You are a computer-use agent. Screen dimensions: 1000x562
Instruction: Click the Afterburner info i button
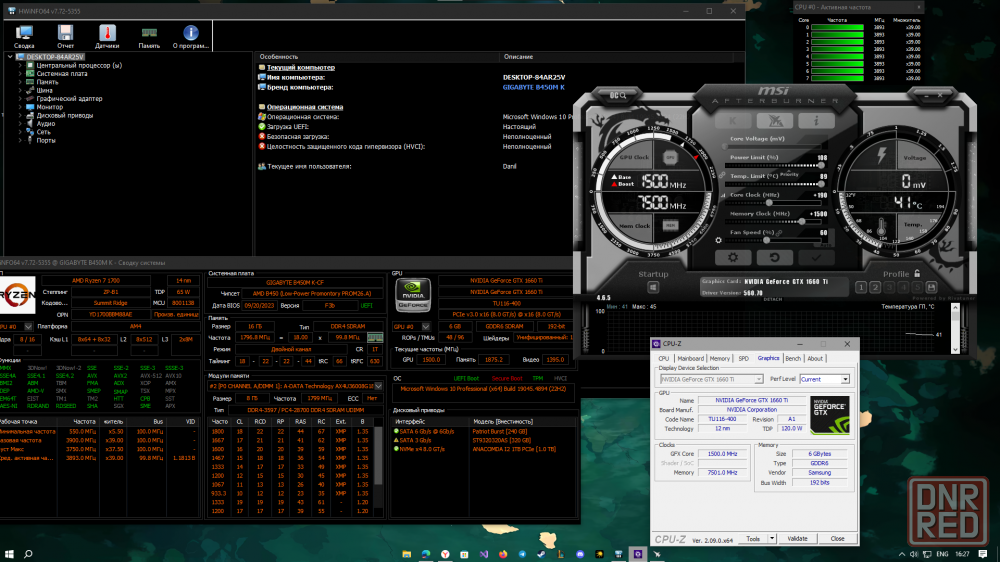pos(816,120)
